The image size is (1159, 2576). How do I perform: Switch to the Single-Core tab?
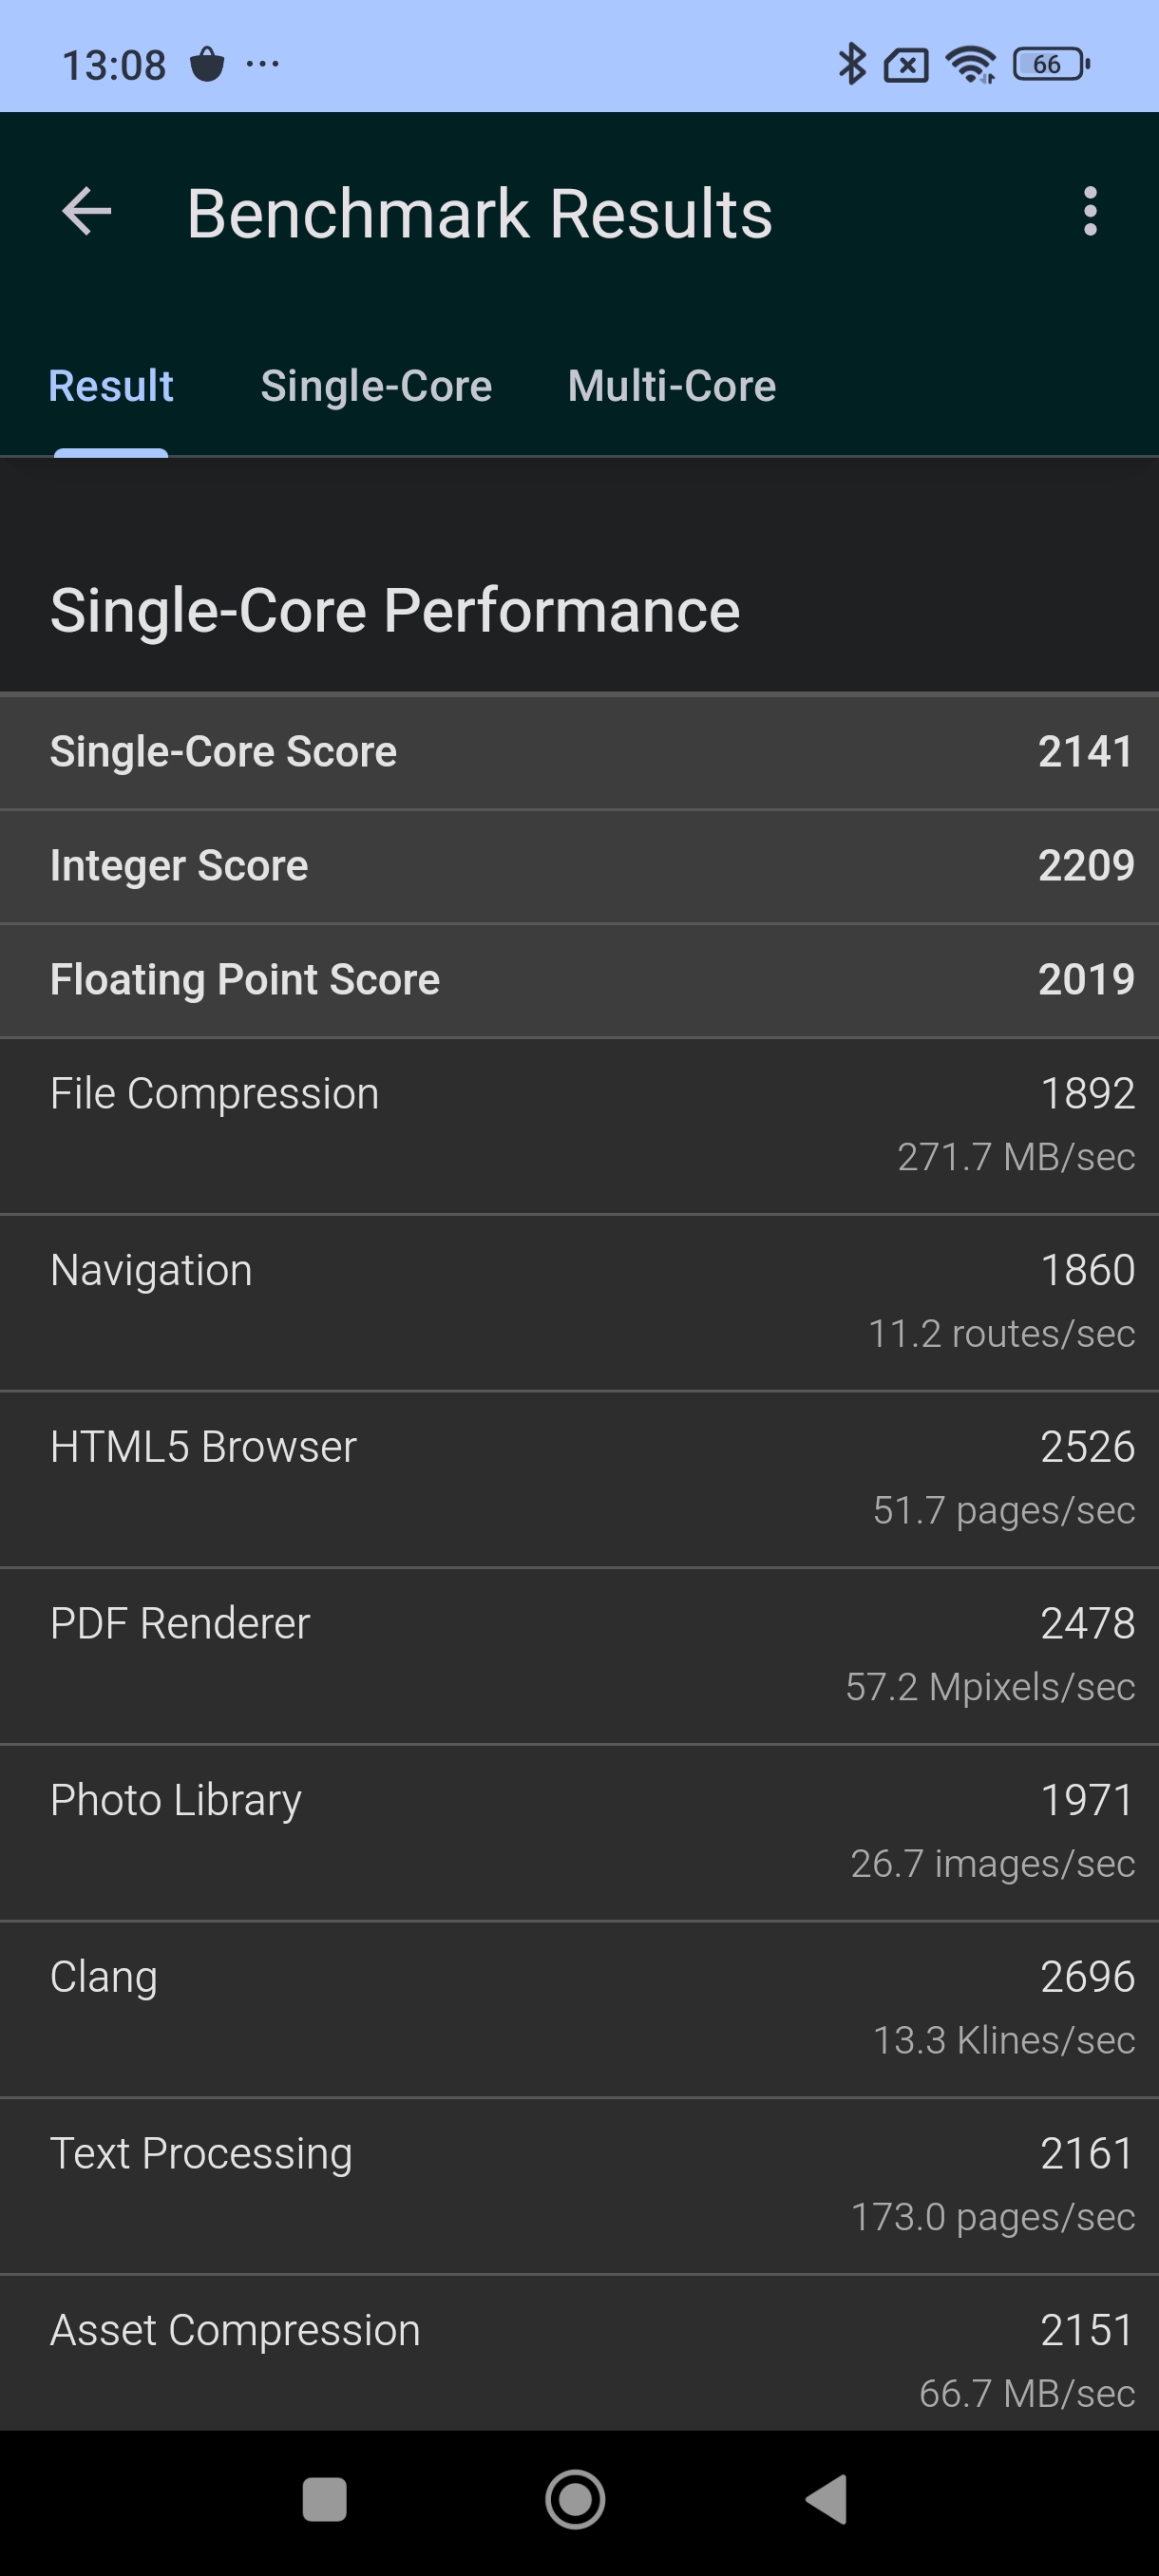click(x=376, y=387)
